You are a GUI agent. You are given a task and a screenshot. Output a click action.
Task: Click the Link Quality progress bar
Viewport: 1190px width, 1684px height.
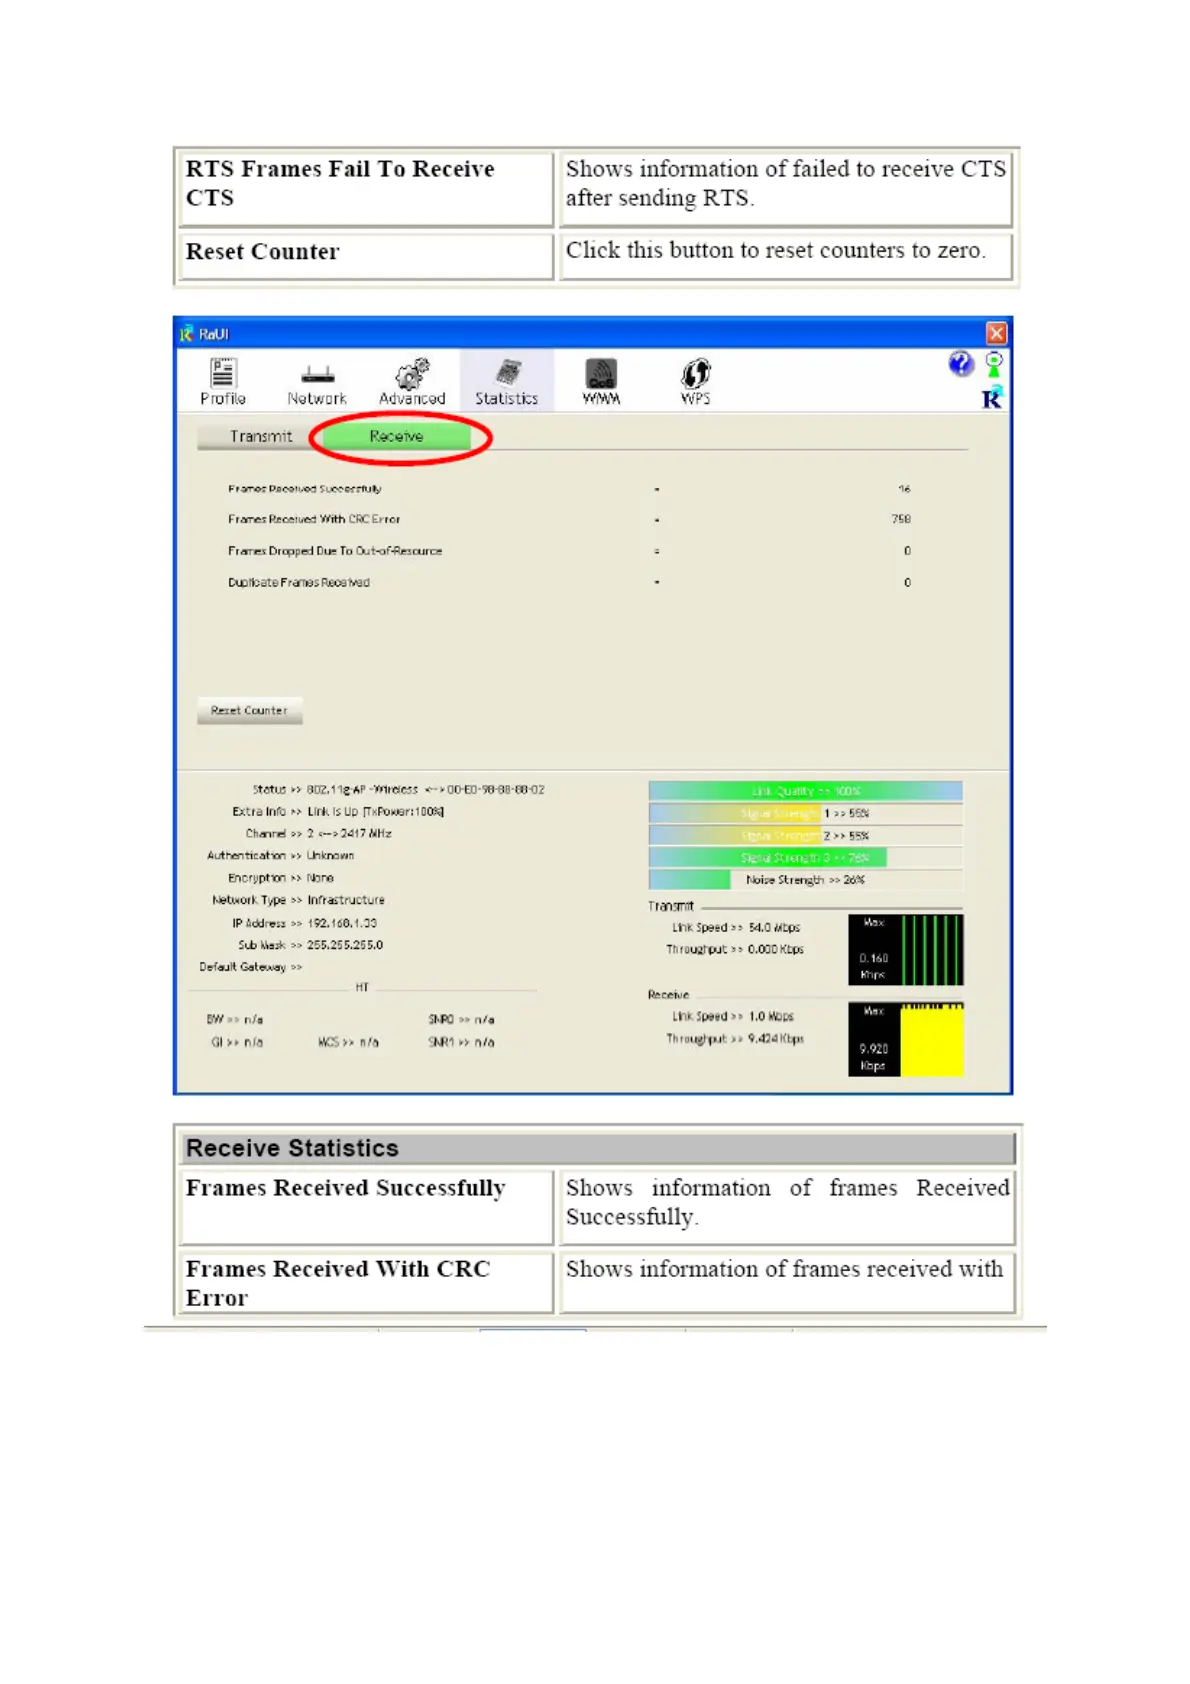(x=805, y=791)
